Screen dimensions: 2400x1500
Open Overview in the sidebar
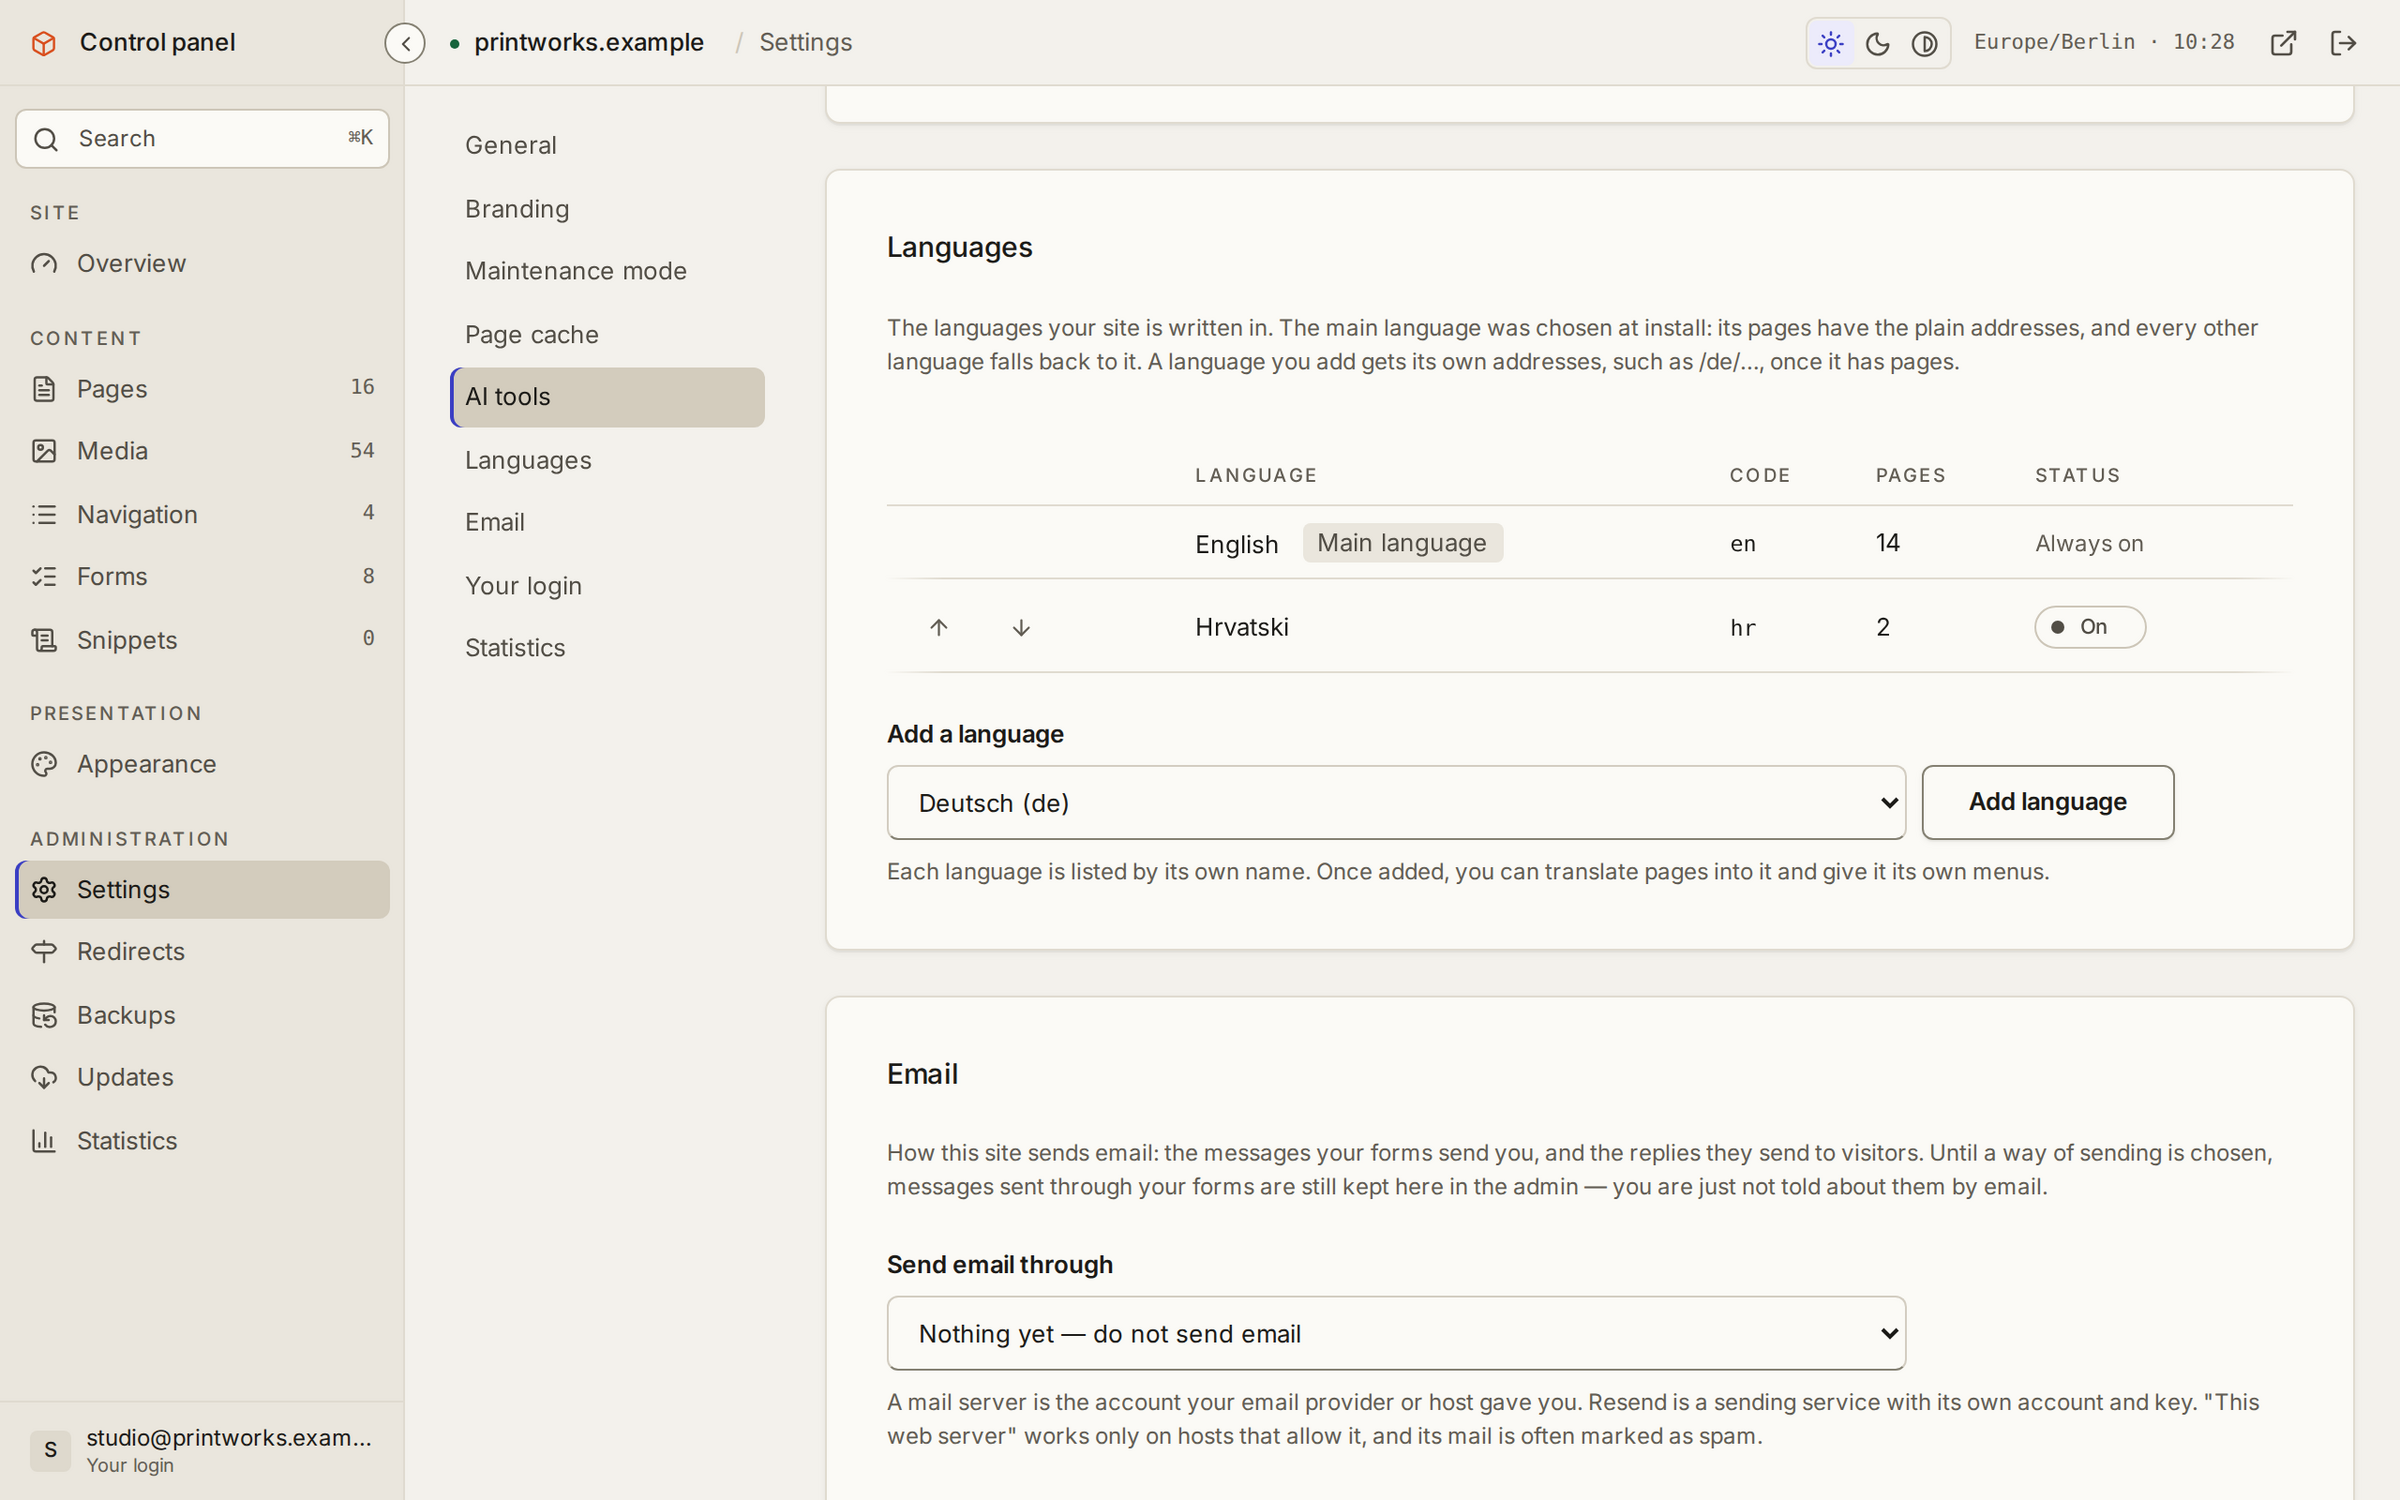tap(202, 263)
